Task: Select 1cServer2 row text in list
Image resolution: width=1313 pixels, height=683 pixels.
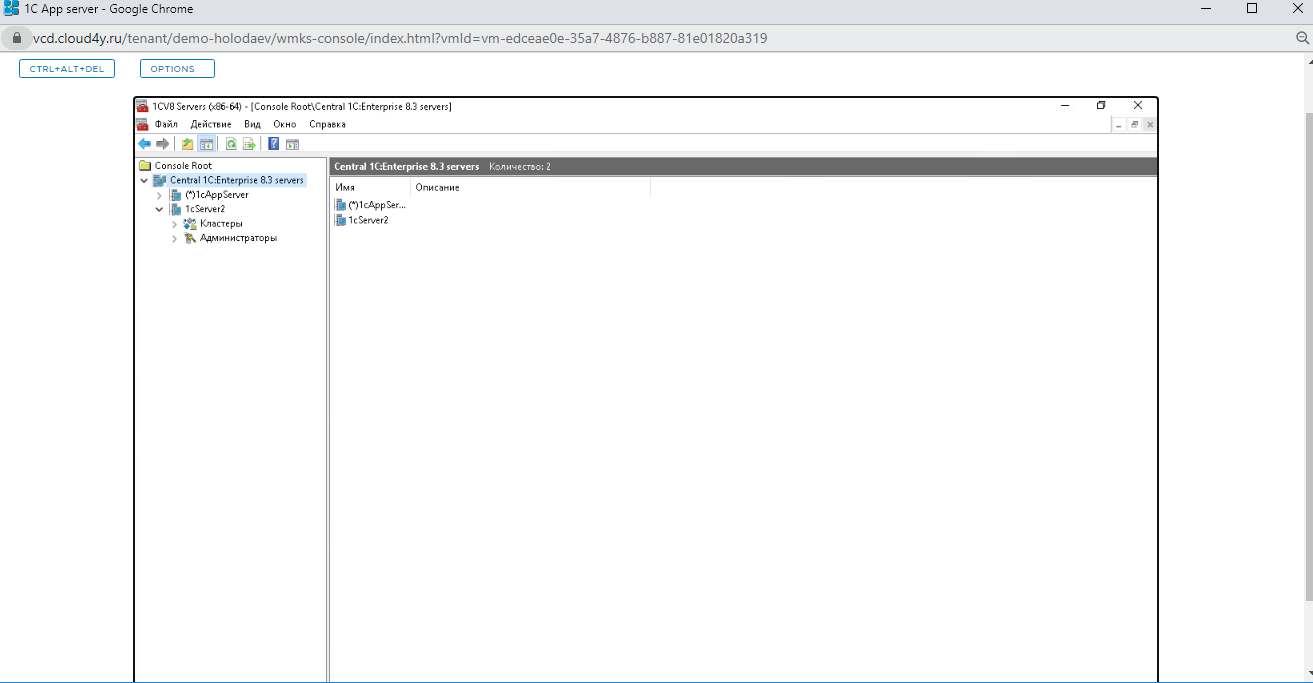Action: pyautogui.click(x=369, y=220)
